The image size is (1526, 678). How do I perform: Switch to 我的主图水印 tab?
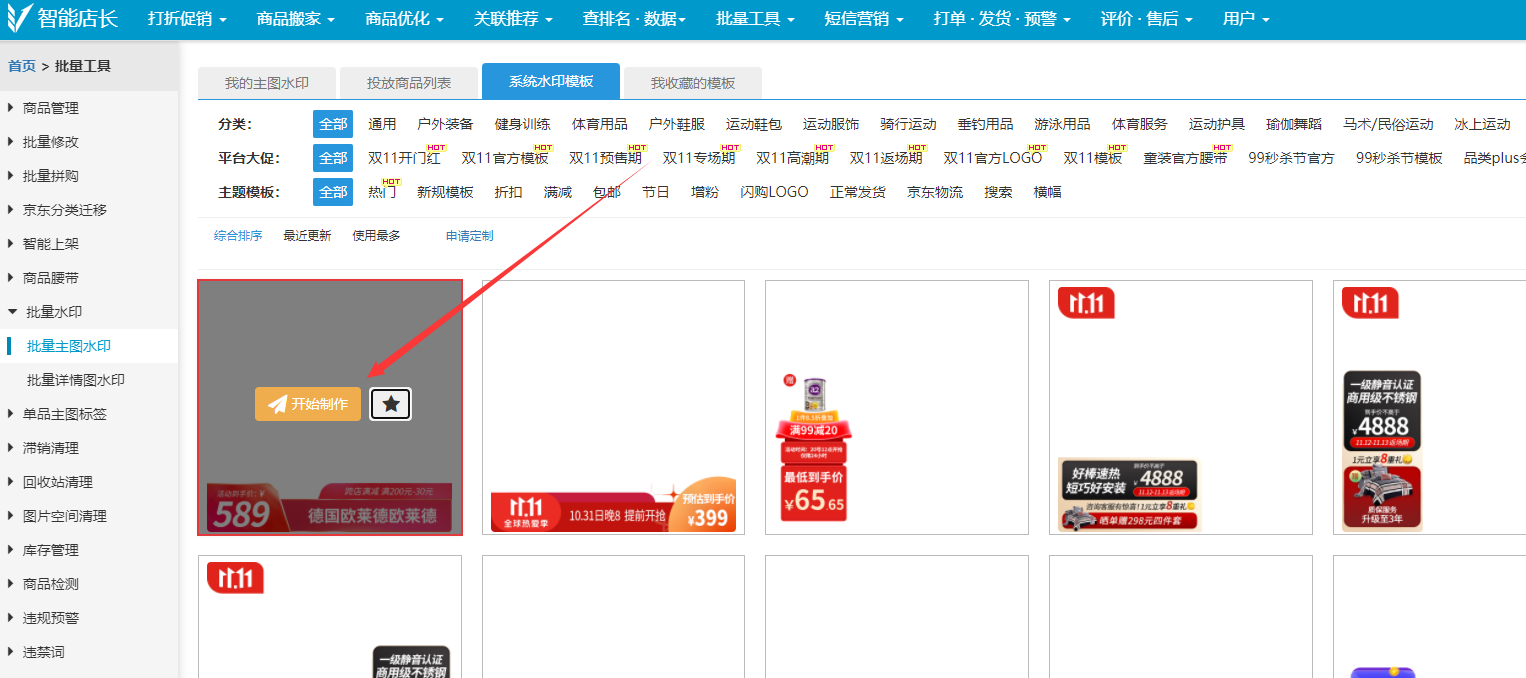266,83
